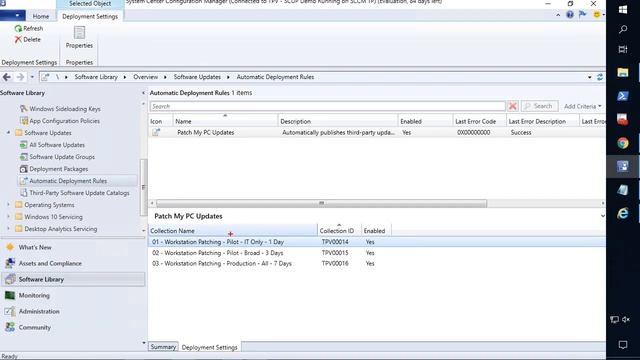
Task: Open the help question mark icon
Action: point(570,15)
